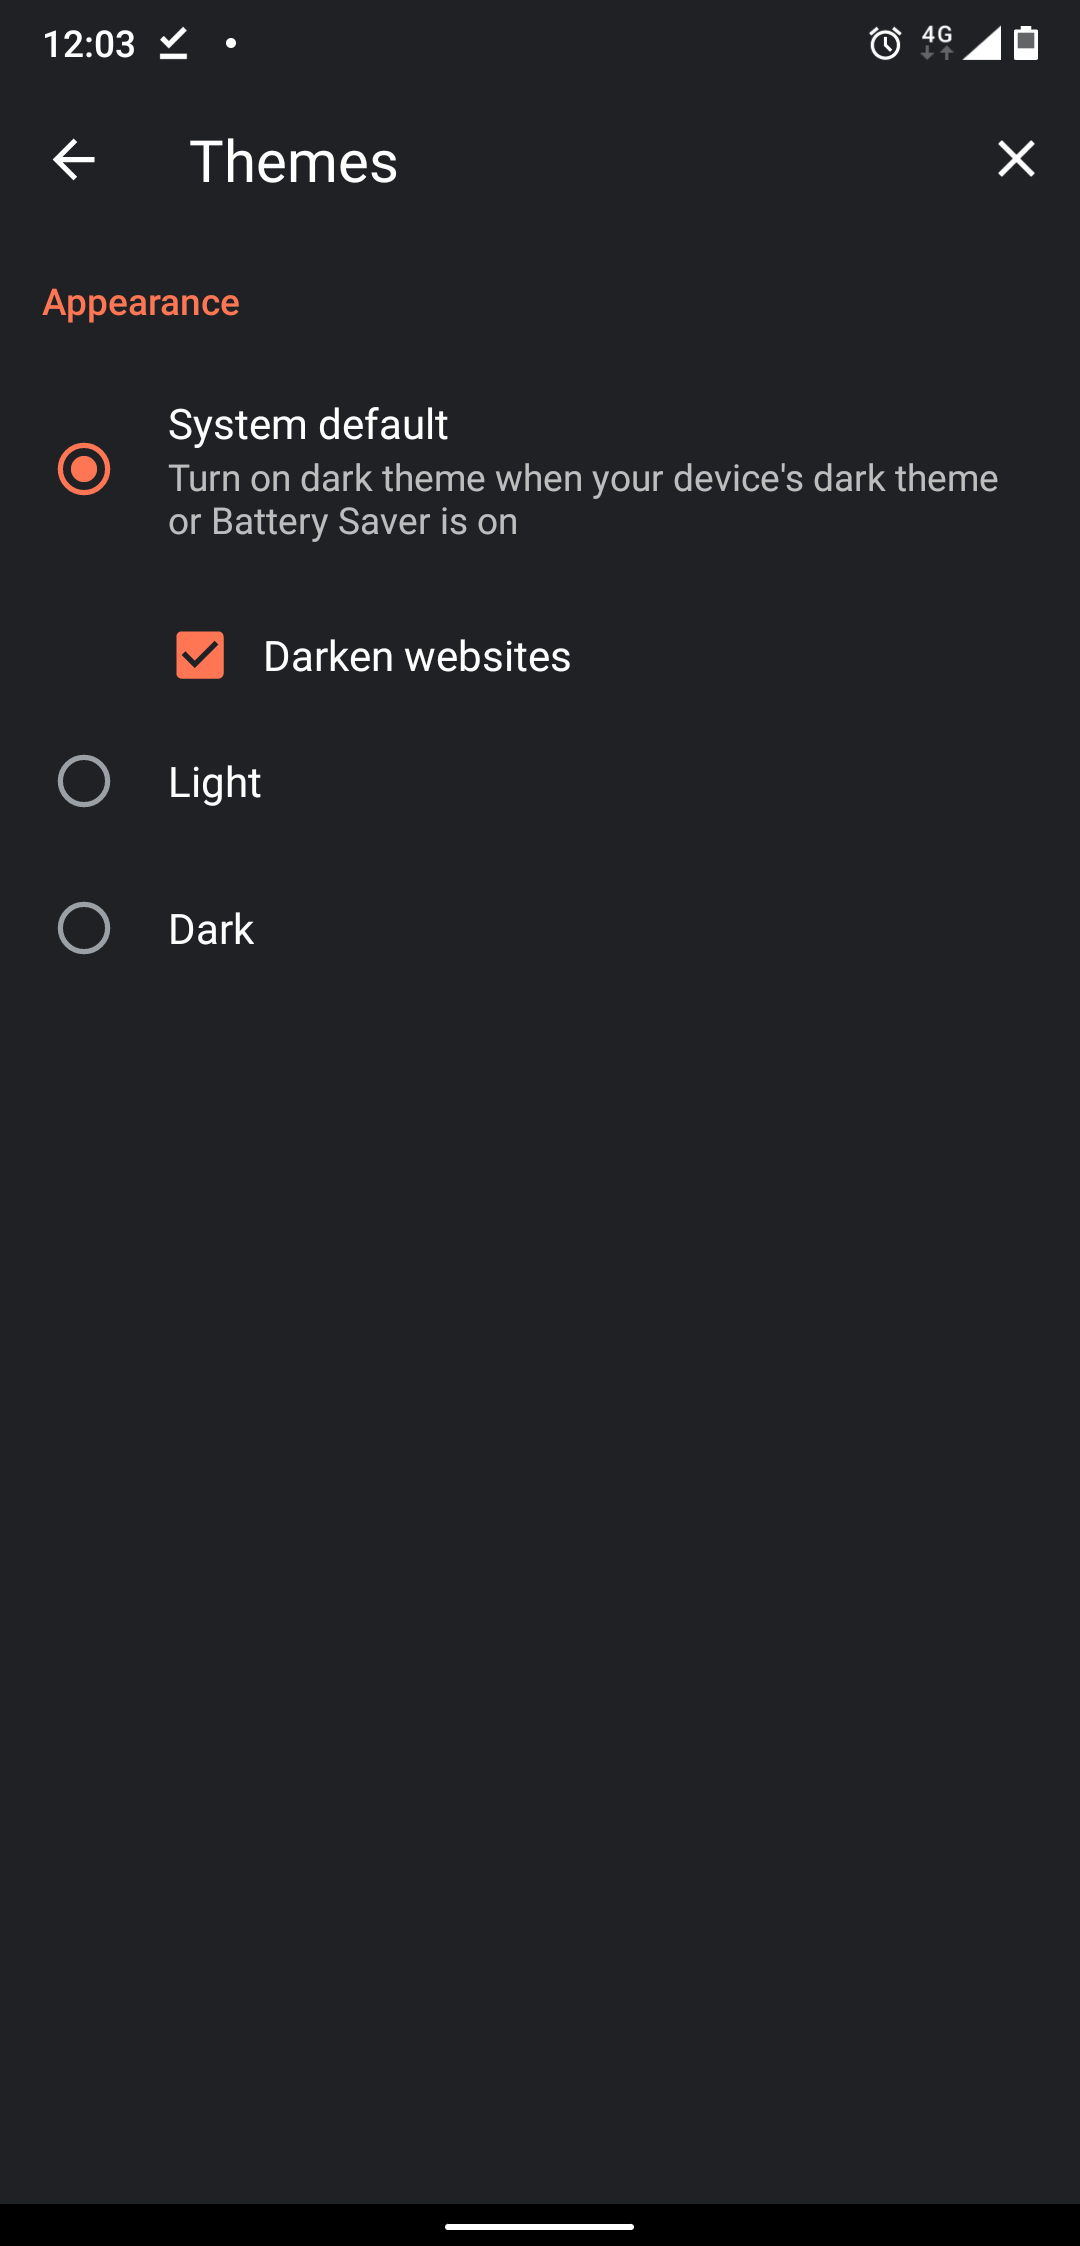Click the 12:03 clock display
The width and height of the screenshot is (1080, 2246).
pyautogui.click(x=89, y=44)
